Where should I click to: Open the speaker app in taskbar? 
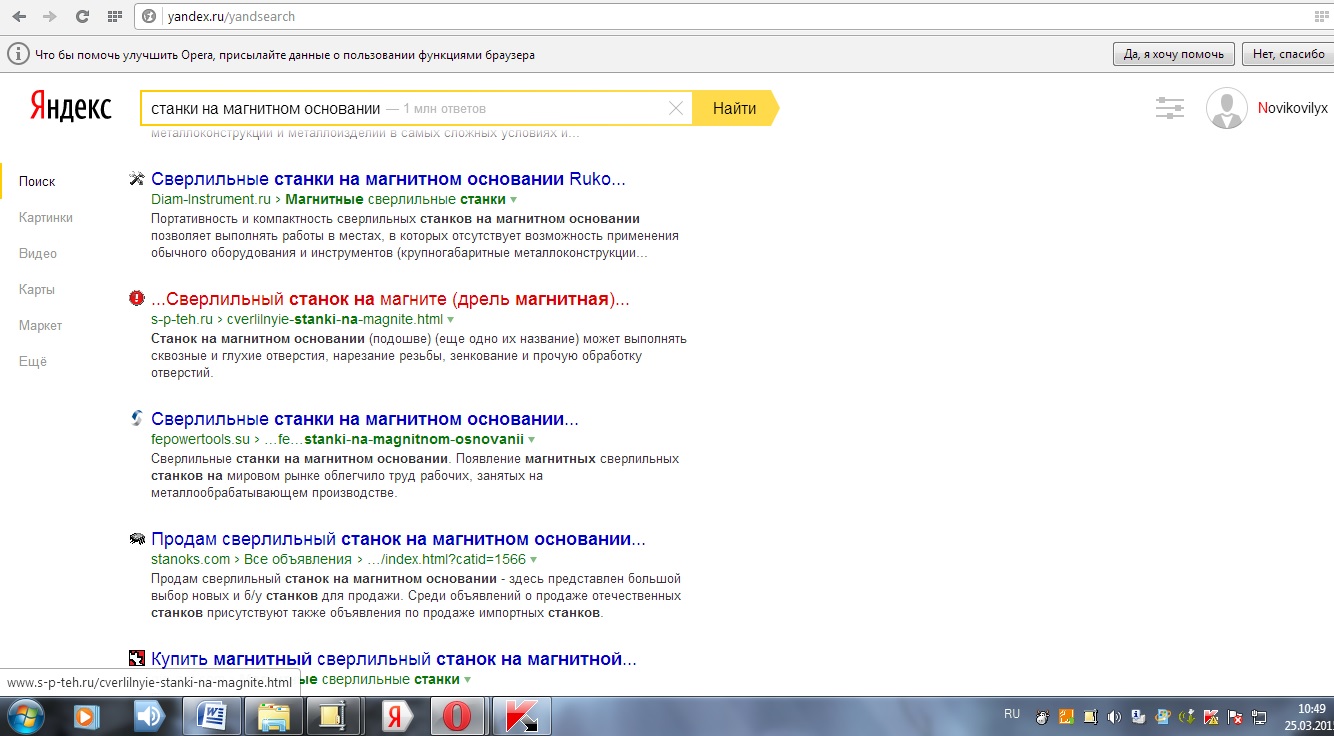pyautogui.click(x=149, y=716)
